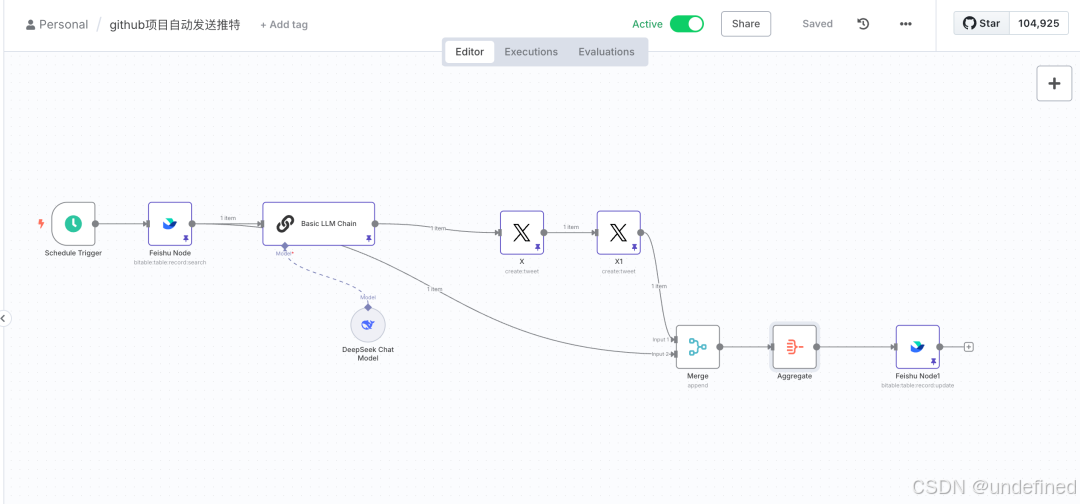Screen dimensions: 1080x504
Task: Open the X1 create tweet node
Action: (x=619, y=233)
